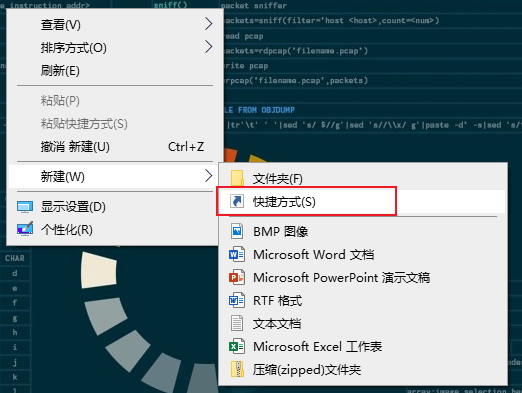The width and height of the screenshot is (522, 393).
Task: Click the zipped folder icon
Action: (237, 369)
